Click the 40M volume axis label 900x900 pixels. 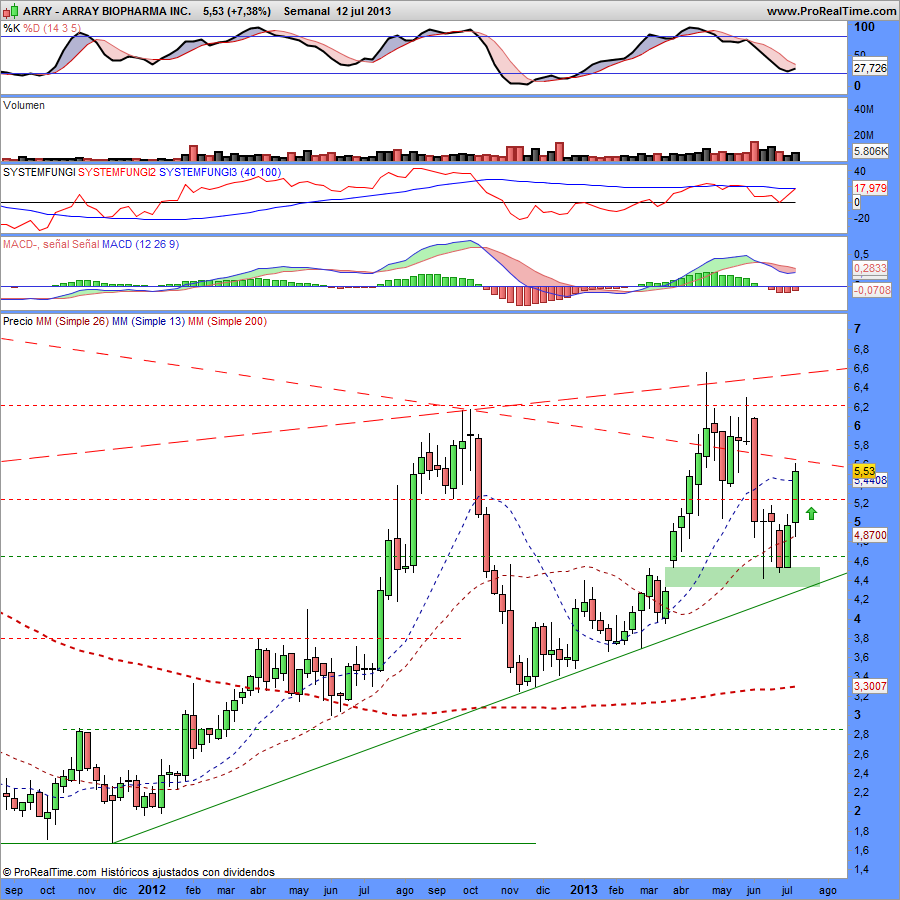(x=864, y=109)
